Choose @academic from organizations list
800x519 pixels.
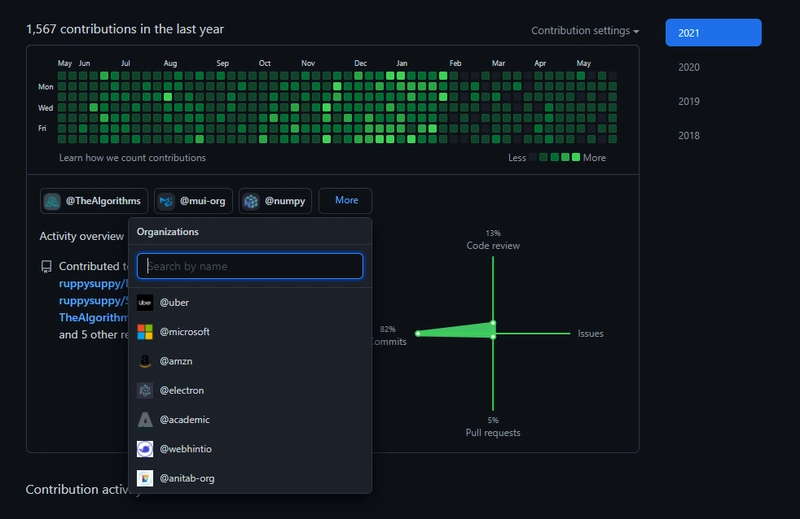[250, 419]
